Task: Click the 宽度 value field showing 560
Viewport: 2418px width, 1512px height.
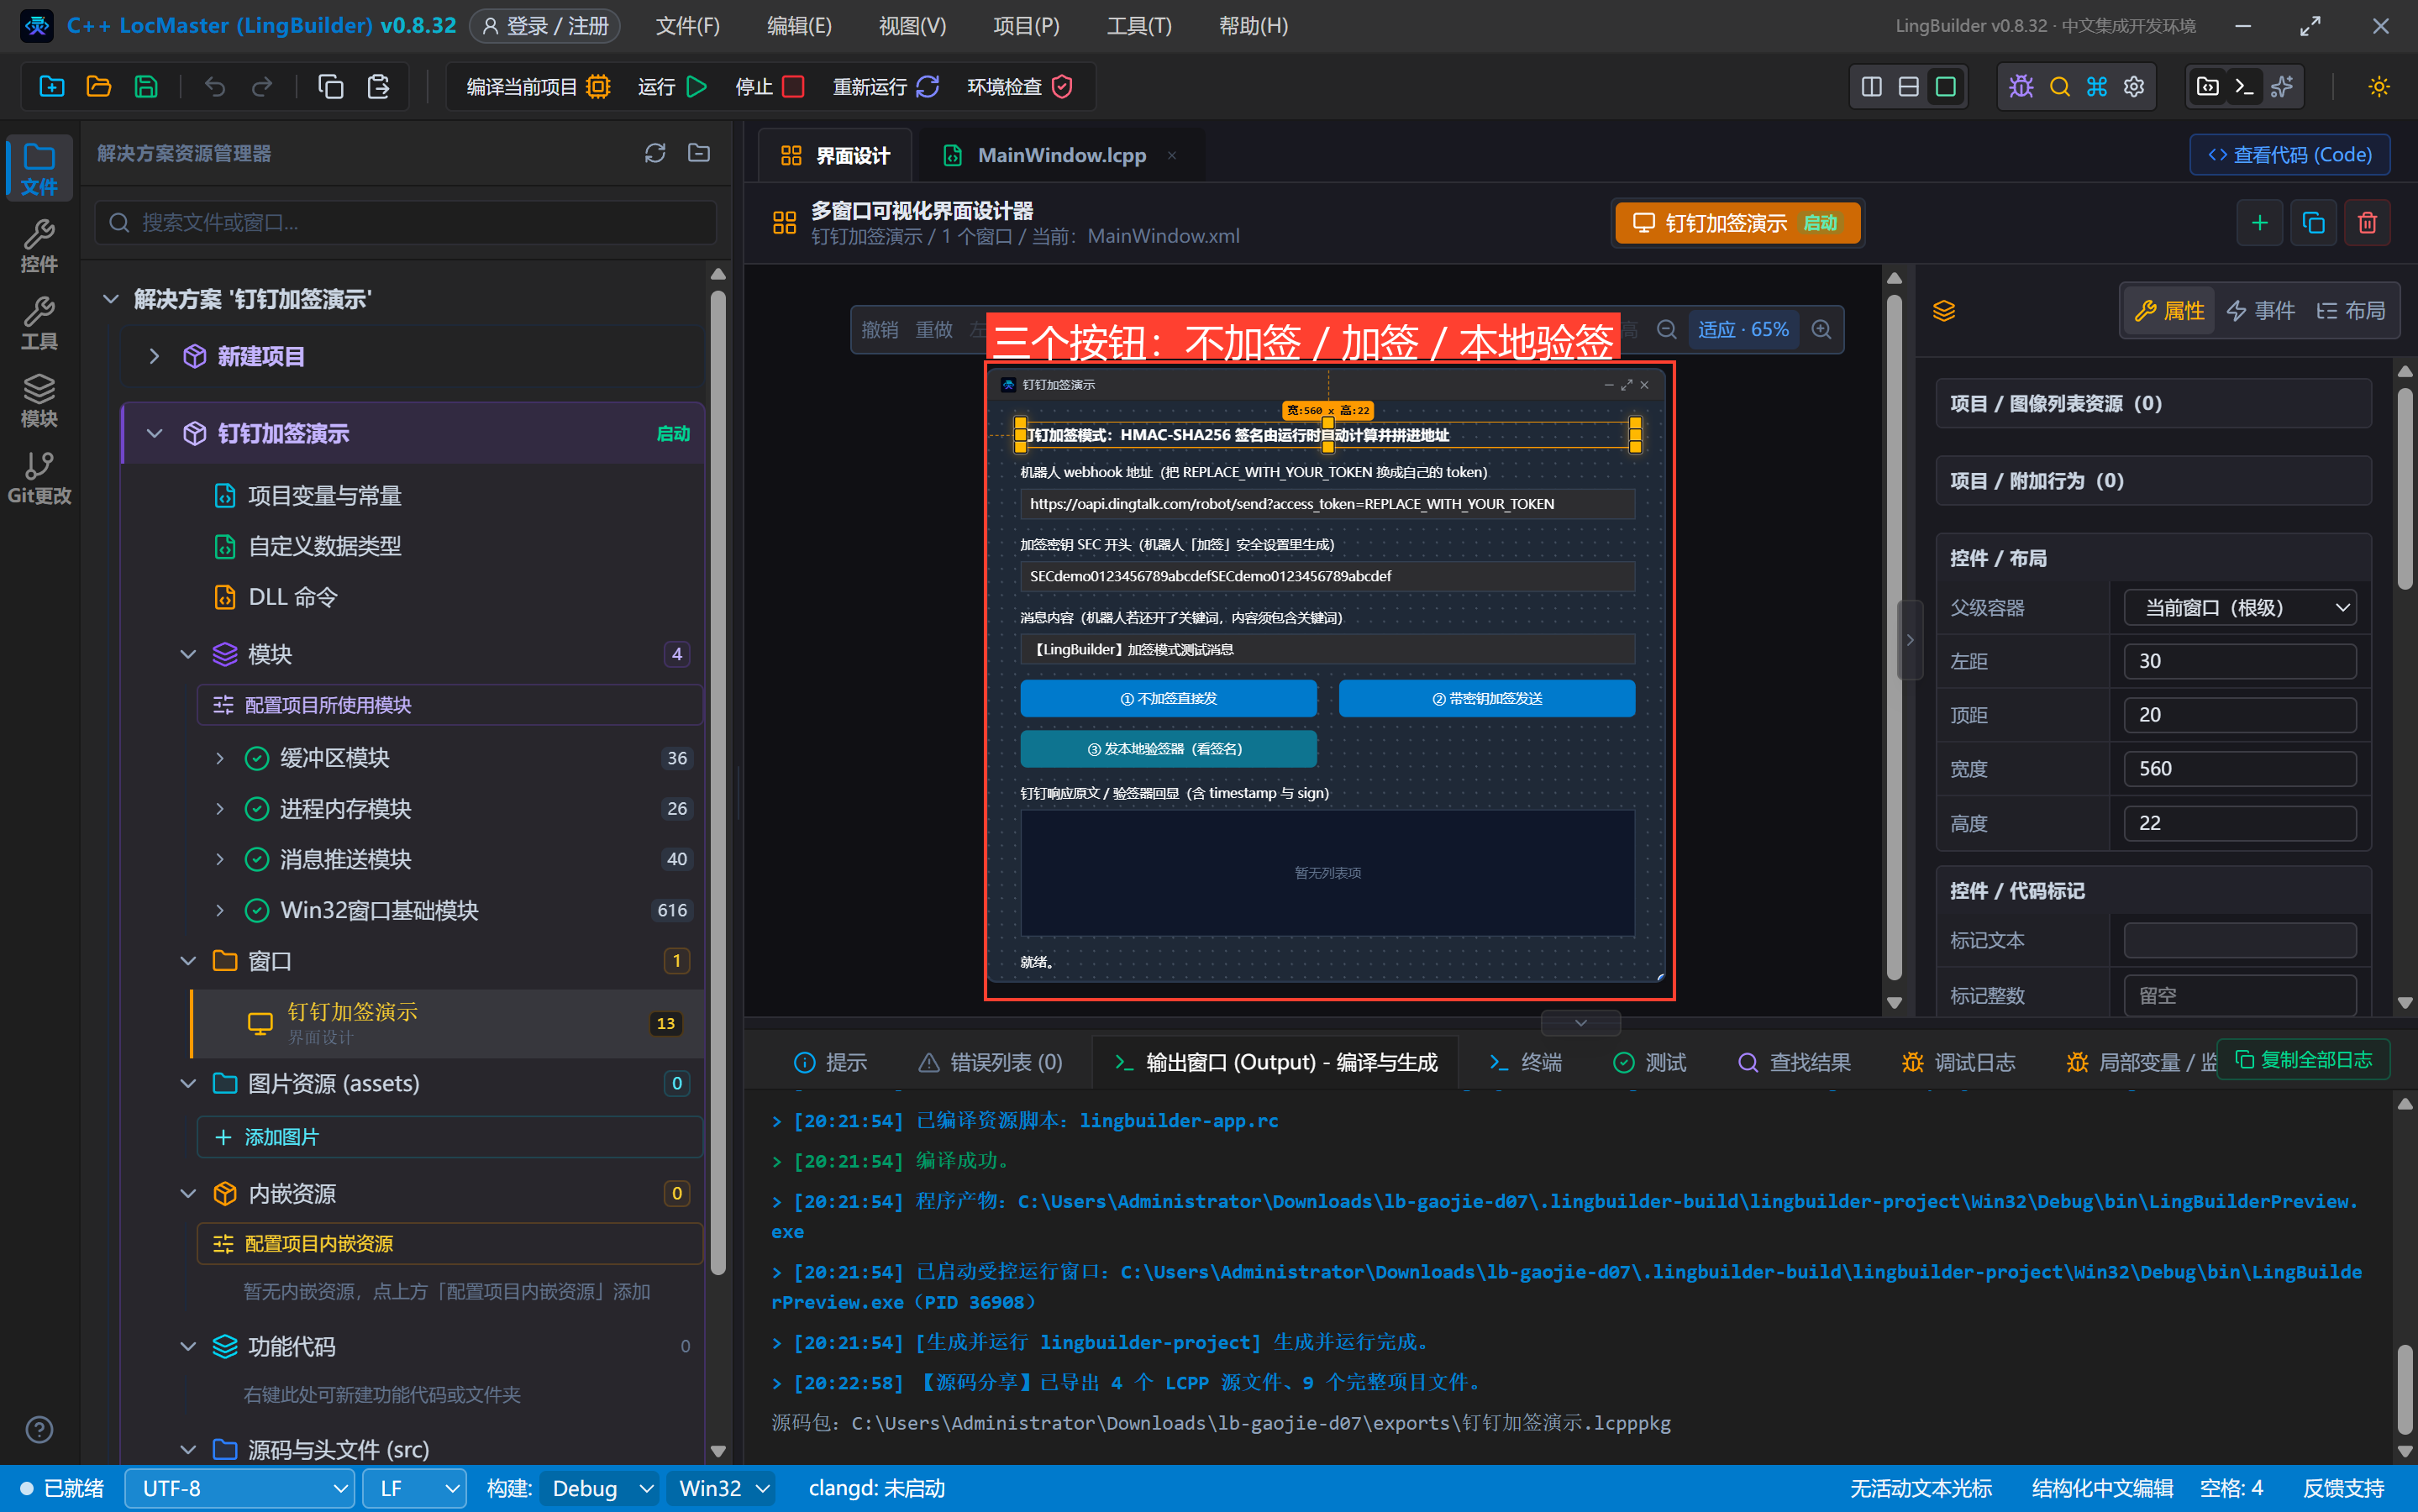Action: pyautogui.click(x=2240, y=769)
